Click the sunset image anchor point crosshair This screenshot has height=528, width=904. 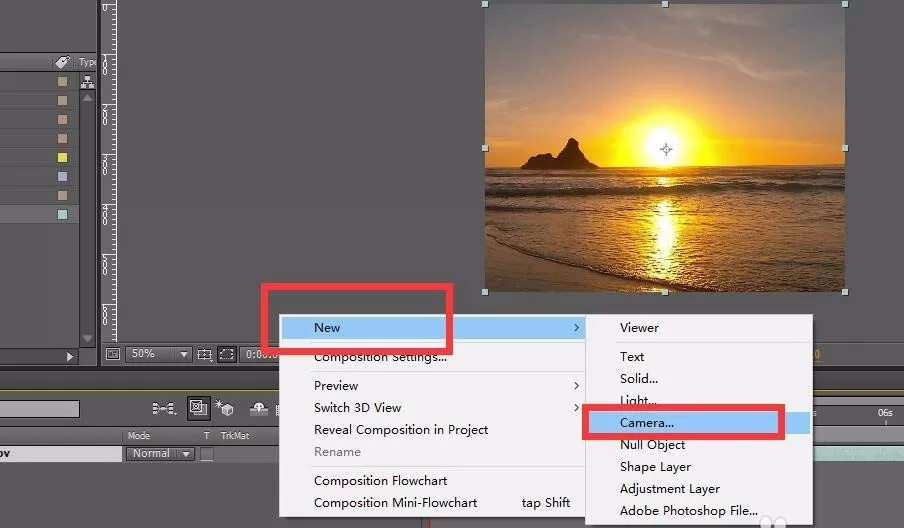pos(666,149)
